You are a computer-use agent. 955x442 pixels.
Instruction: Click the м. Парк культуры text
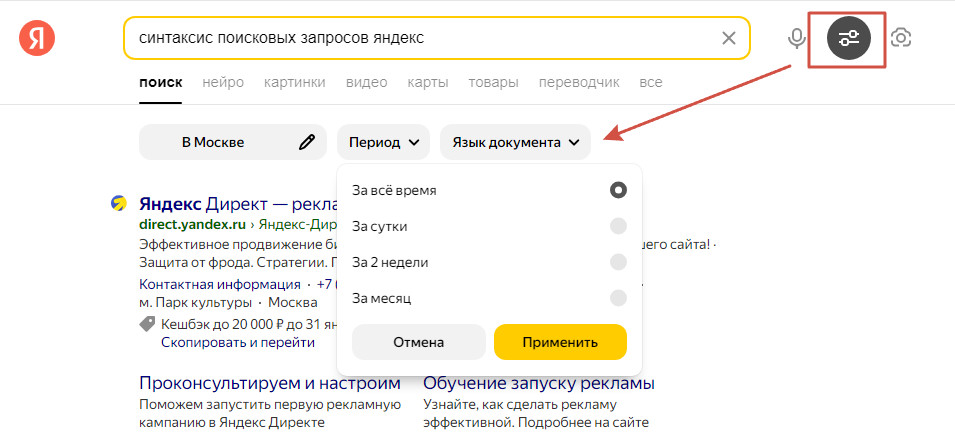[x=195, y=303]
